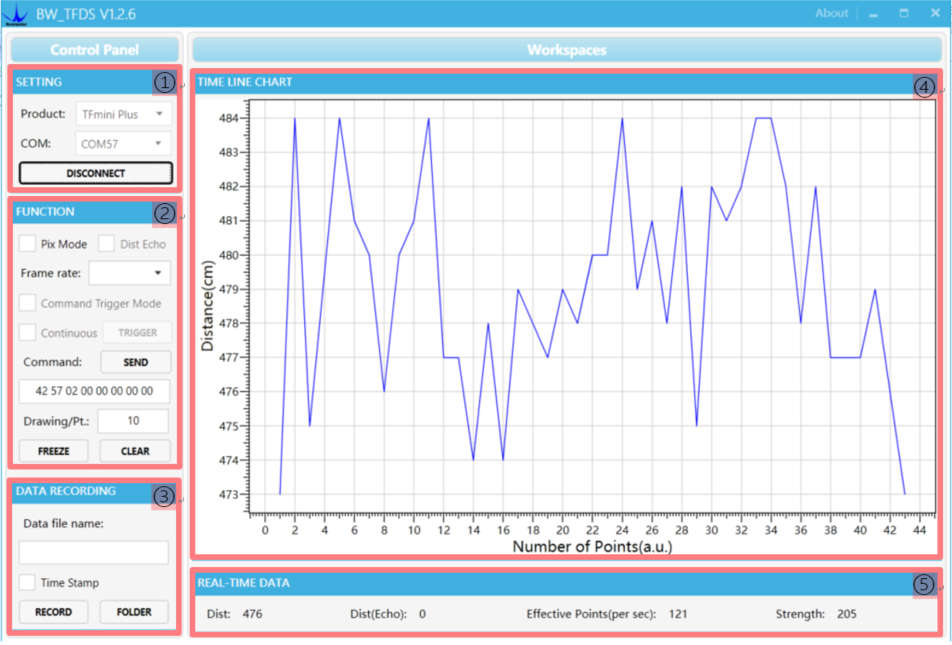Click the Dist(Echo) value 0
The width and height of the screenshot is (952, 645).
point(422,614)
